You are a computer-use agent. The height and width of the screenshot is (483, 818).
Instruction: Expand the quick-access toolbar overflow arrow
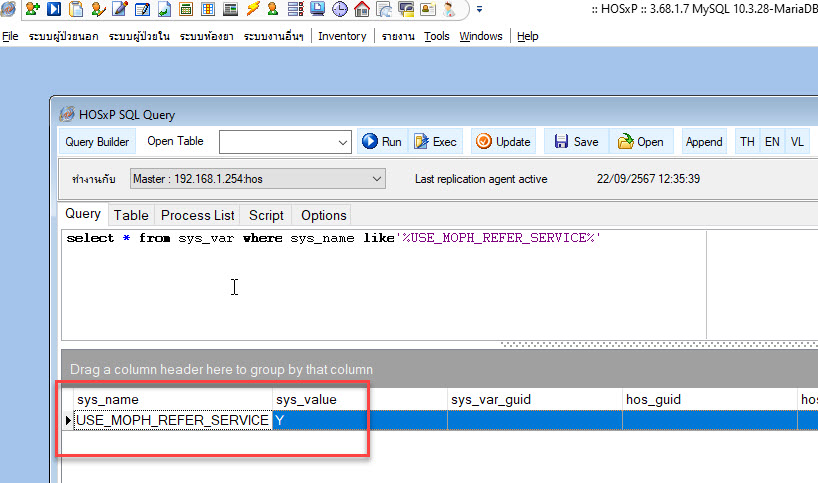coord(478,10)
